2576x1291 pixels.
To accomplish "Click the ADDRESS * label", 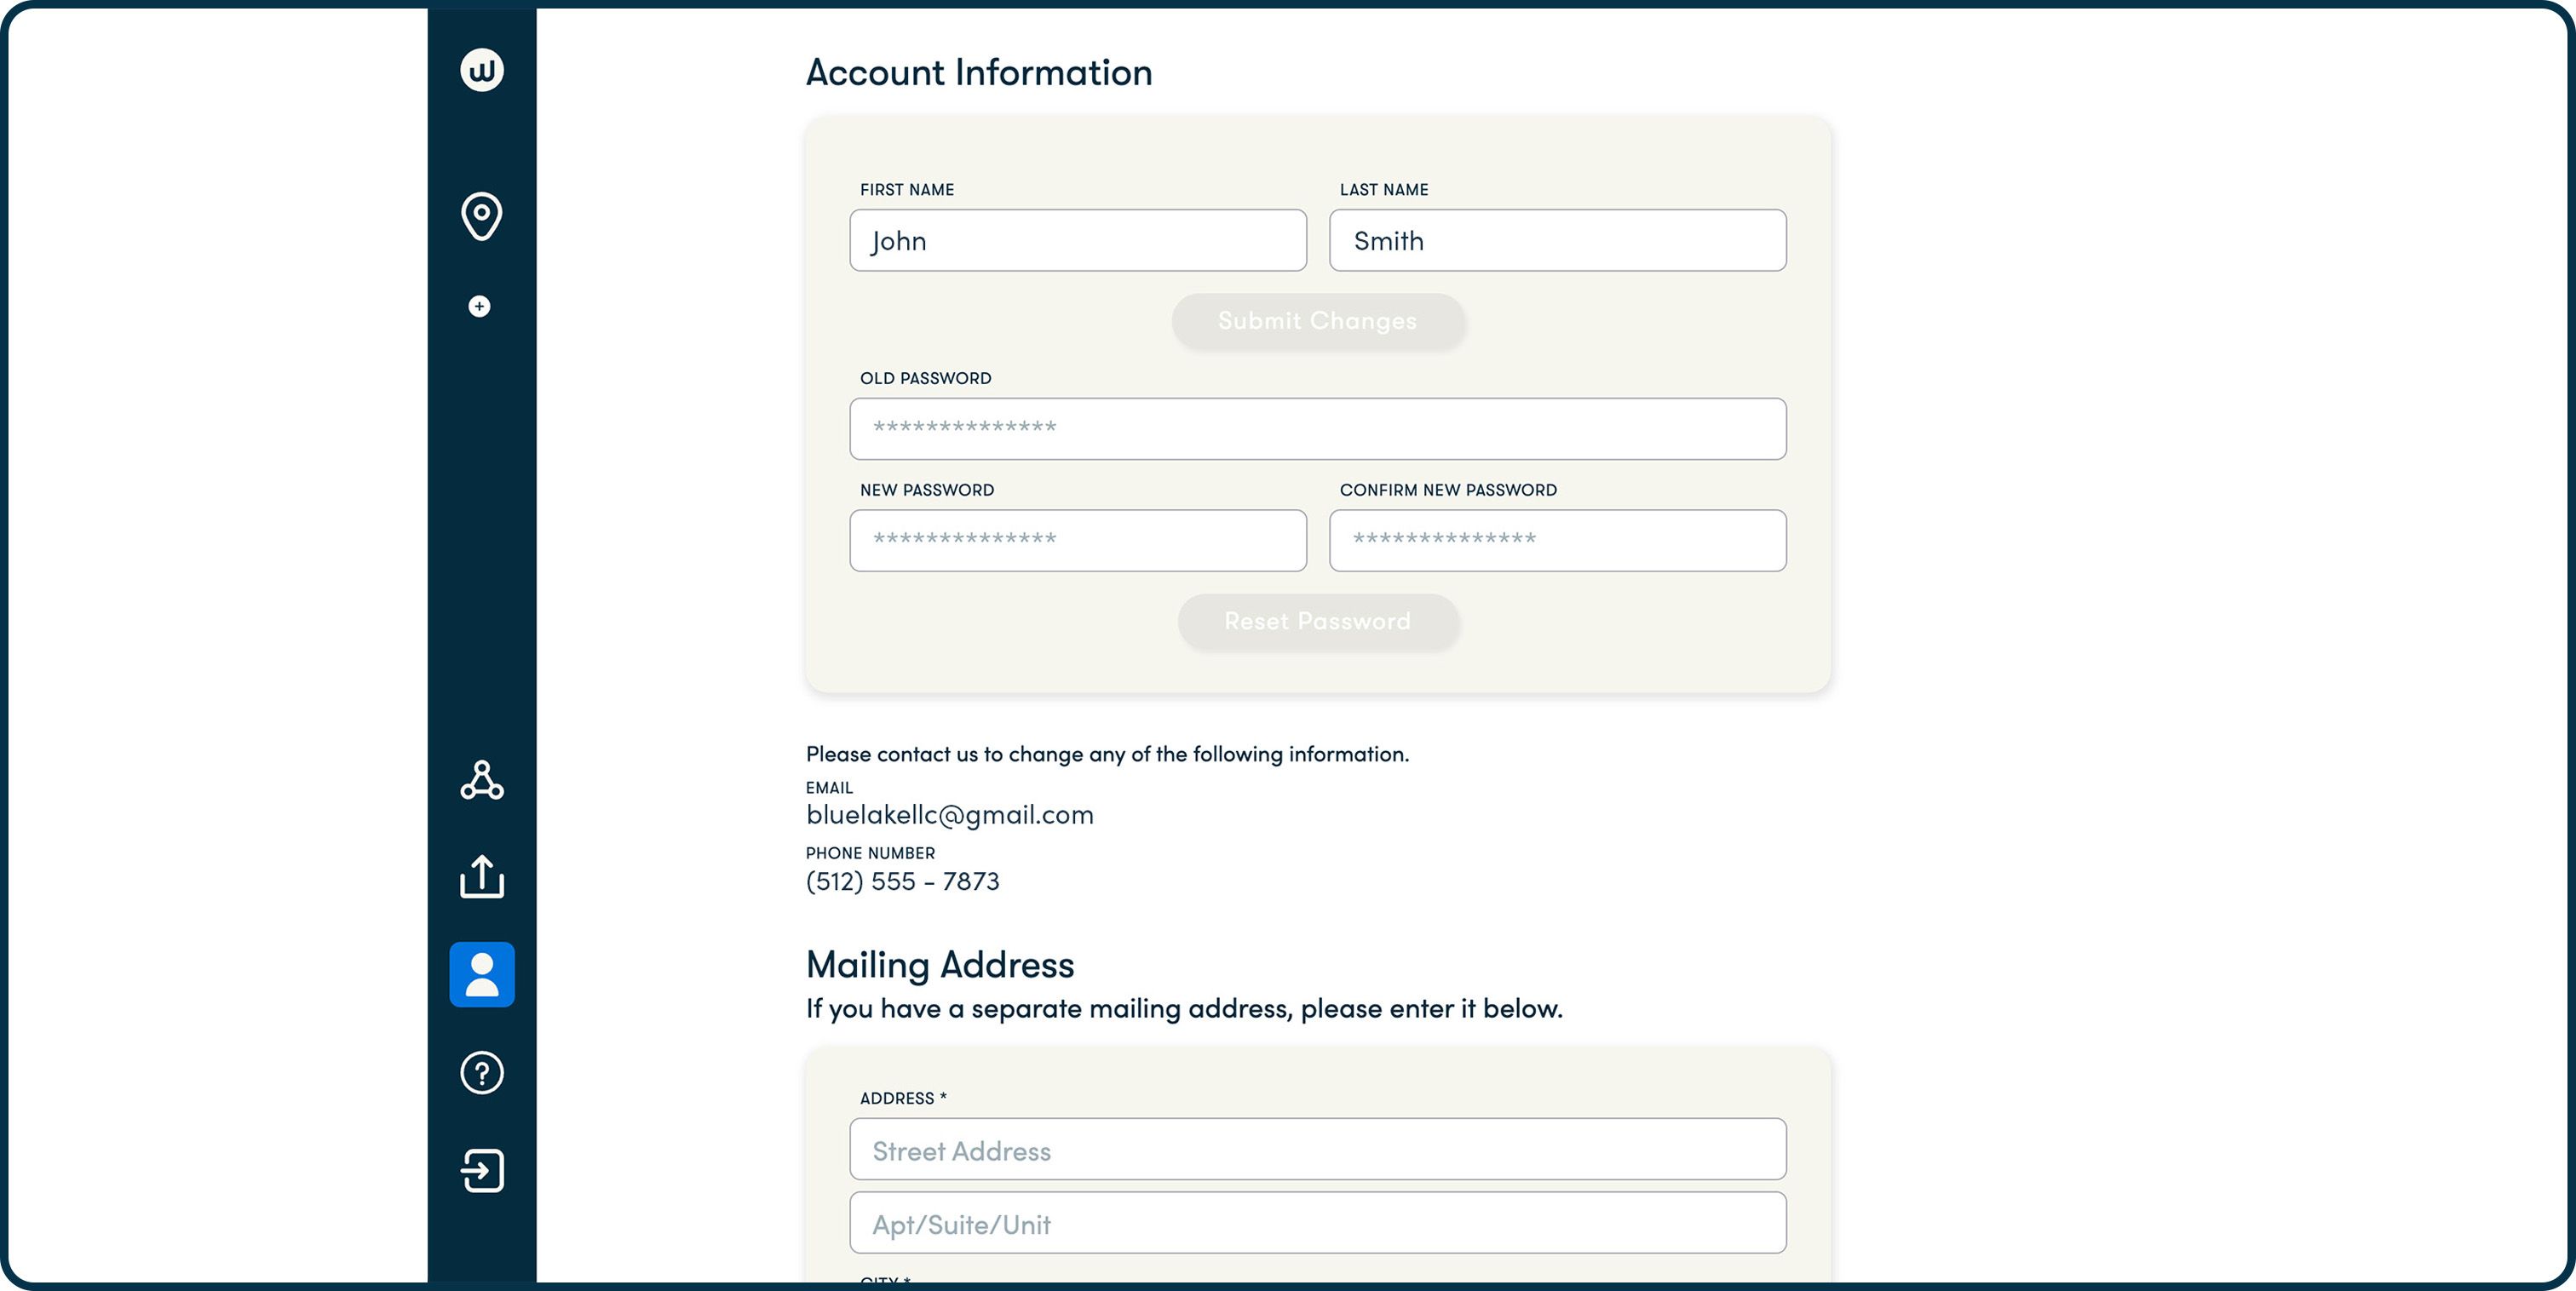I will click(903, 1099).
